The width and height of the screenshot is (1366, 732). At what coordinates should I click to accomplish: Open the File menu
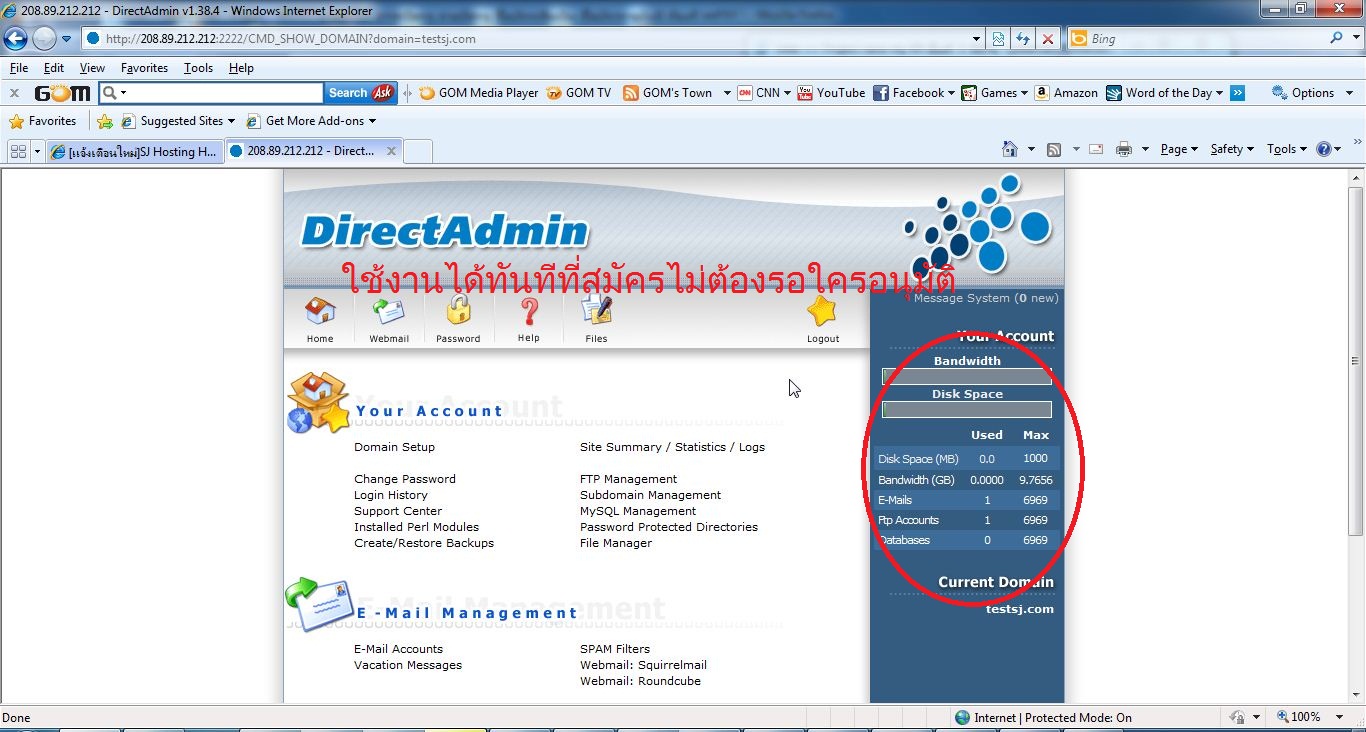(18, 68)
